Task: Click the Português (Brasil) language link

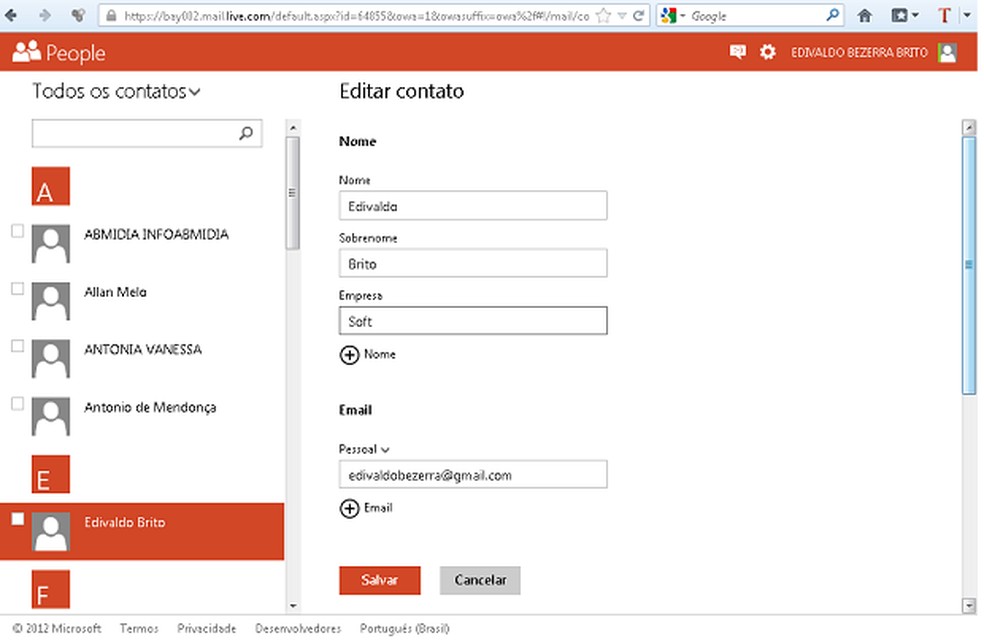Action: pos(404,628)
